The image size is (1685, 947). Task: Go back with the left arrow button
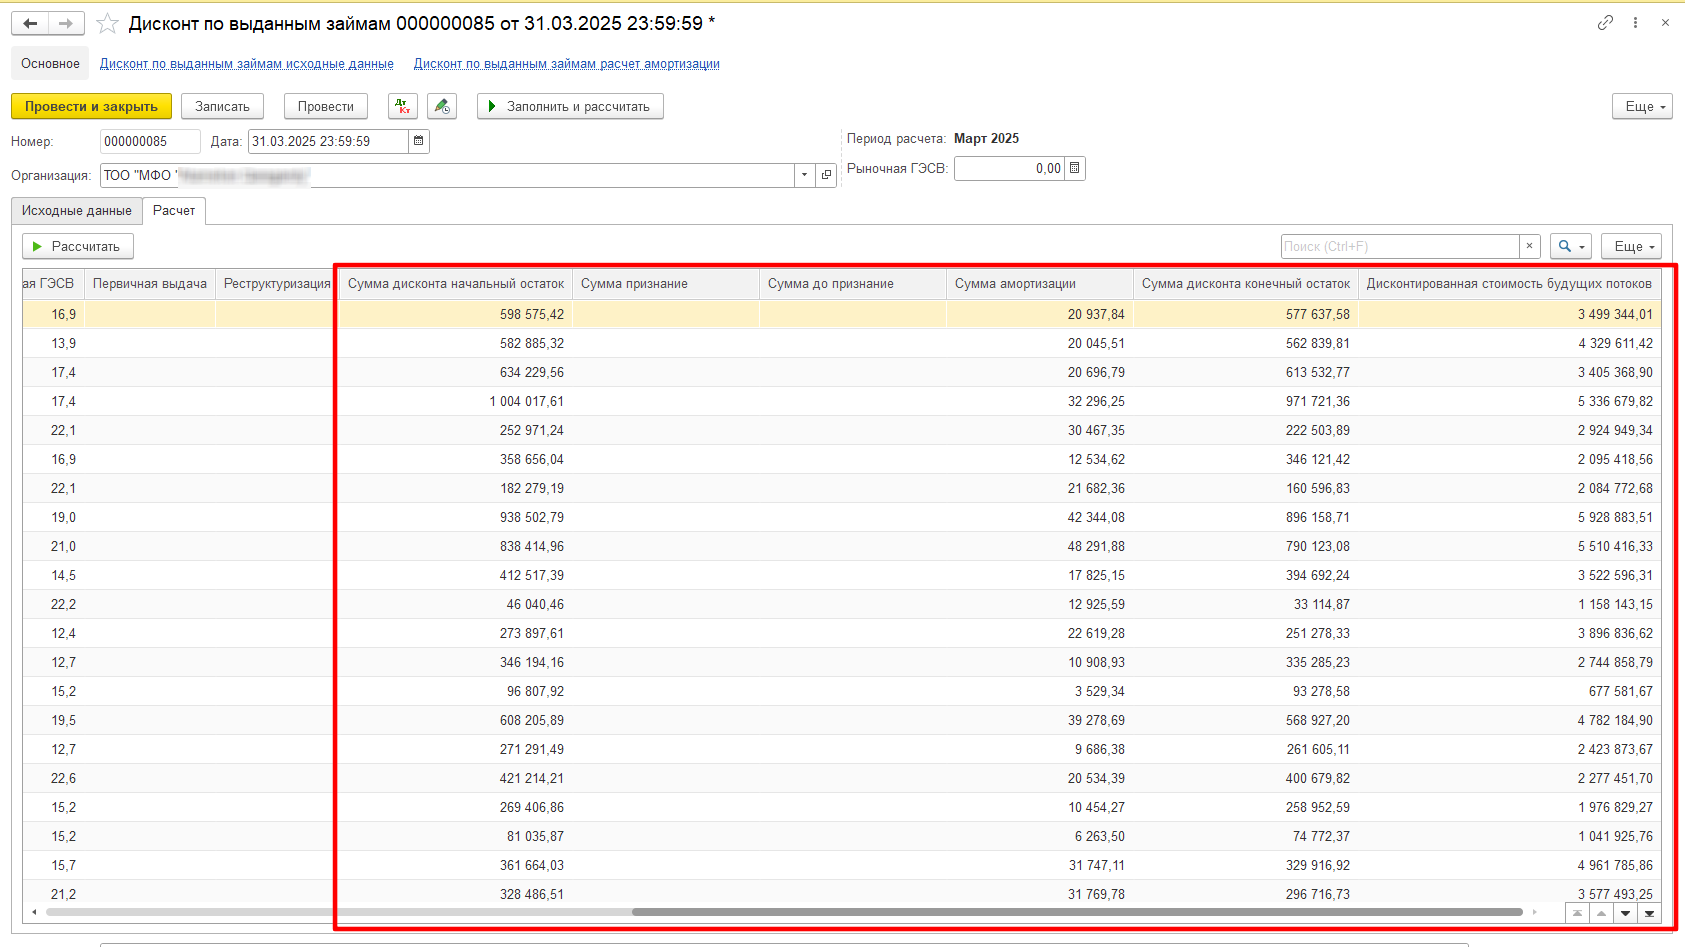(x=30, y=23)
